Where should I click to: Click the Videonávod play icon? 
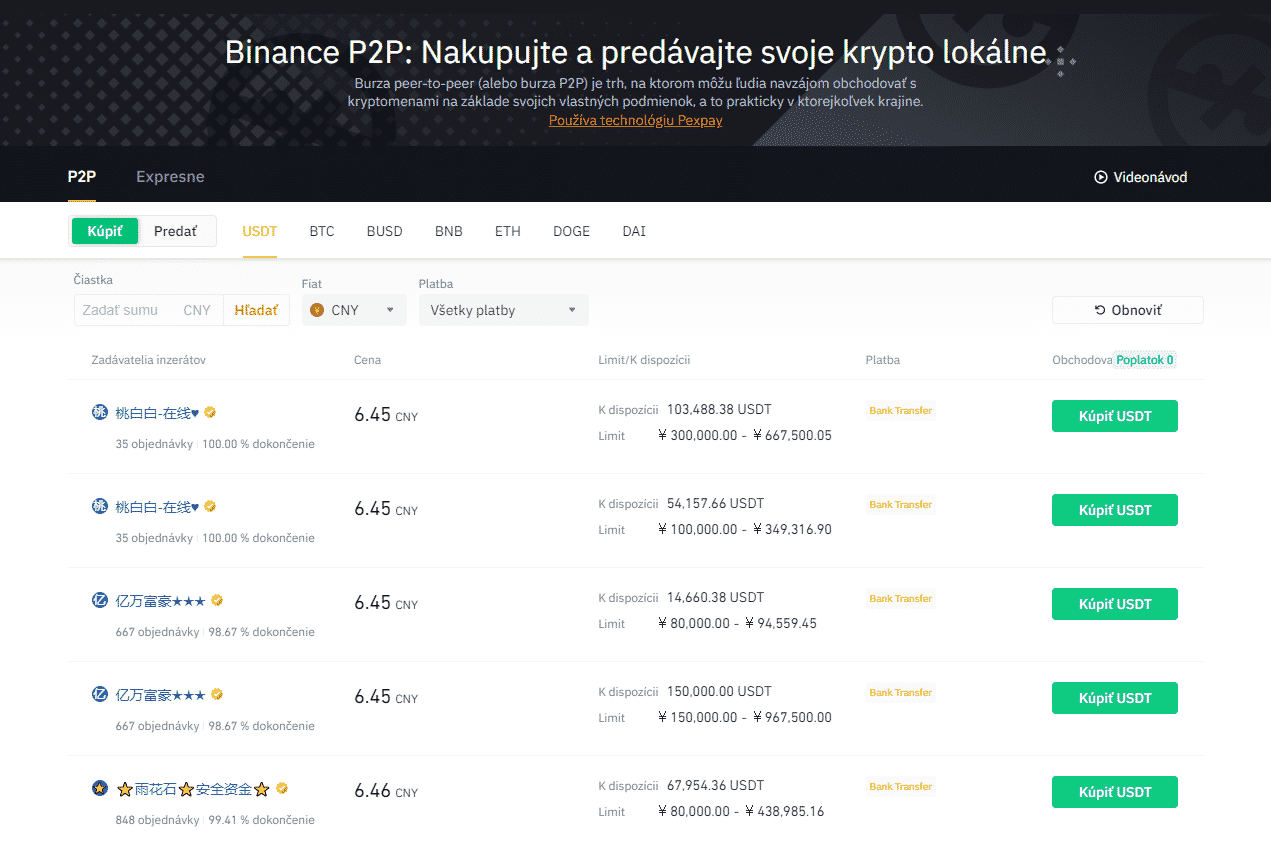[x=1101, y=177]
